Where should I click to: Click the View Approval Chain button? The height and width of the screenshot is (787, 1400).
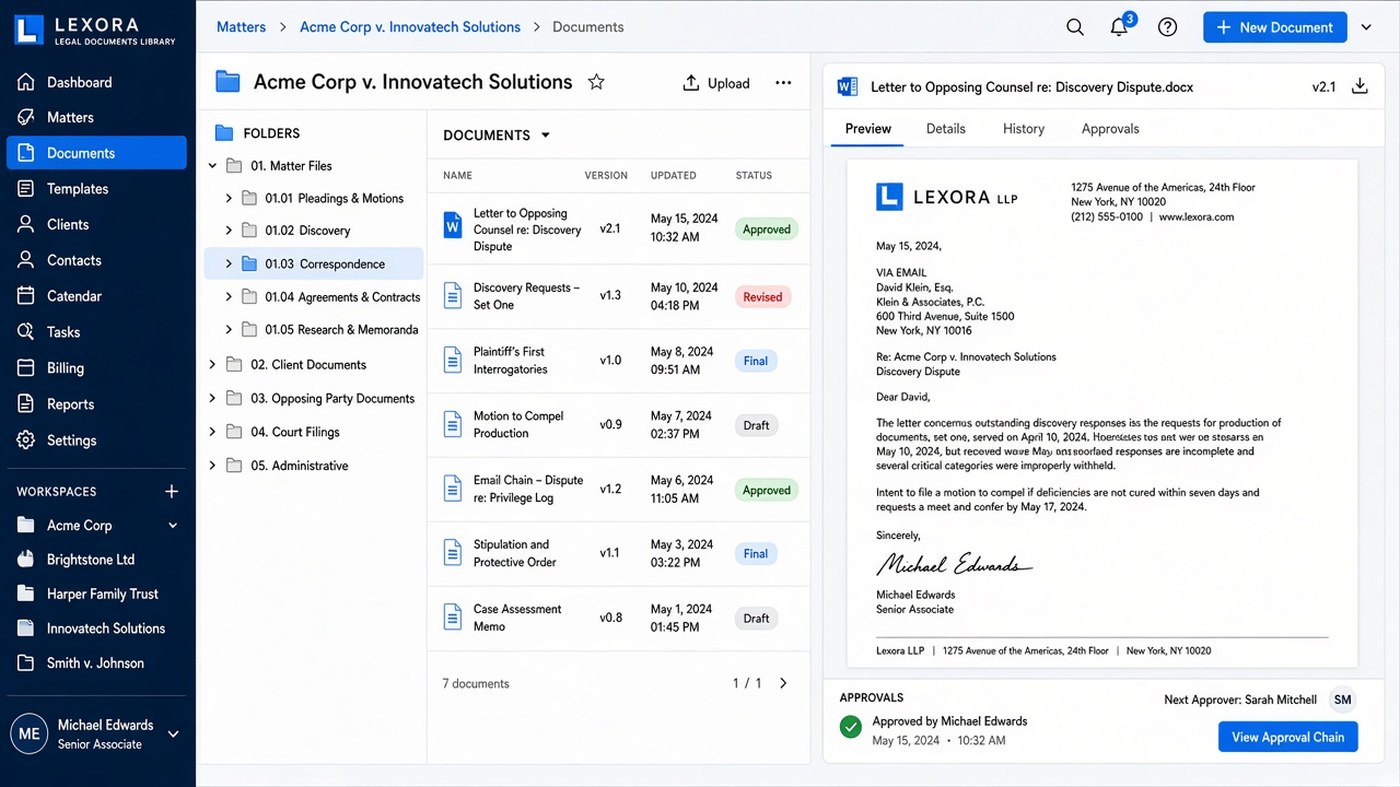pyautogui.click(x=1287, y=737)
